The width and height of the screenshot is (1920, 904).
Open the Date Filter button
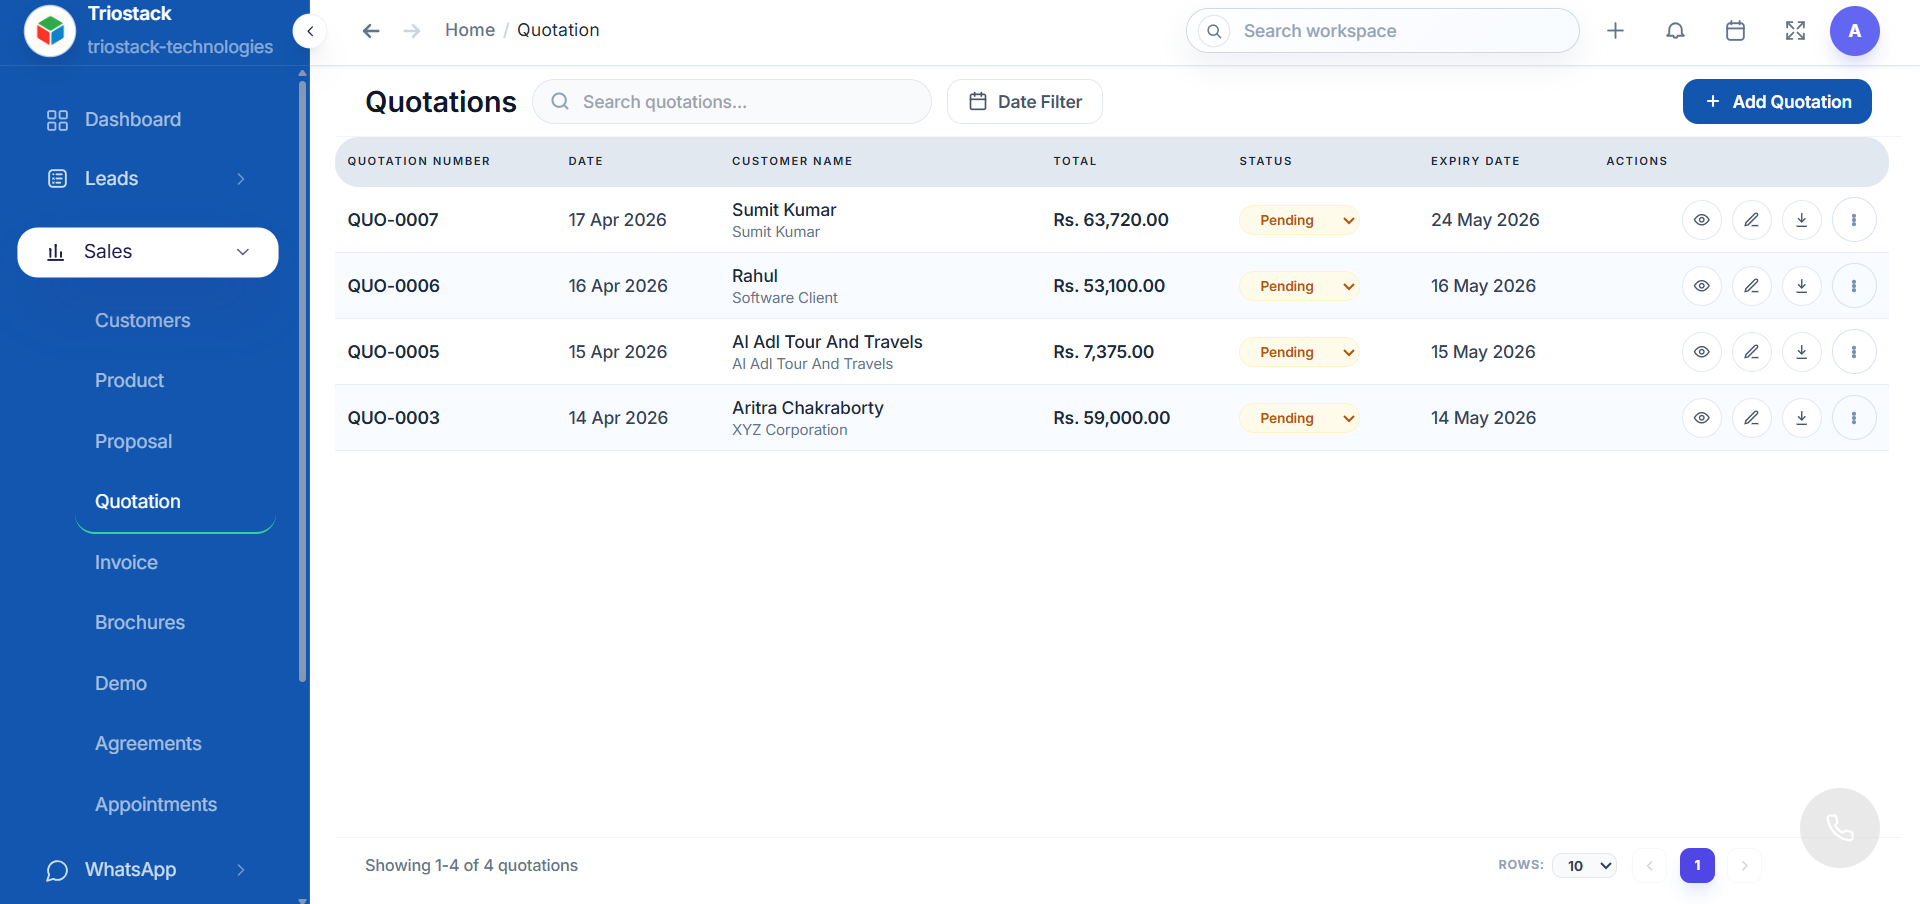pyautogui.click(x=1024, y=102)
